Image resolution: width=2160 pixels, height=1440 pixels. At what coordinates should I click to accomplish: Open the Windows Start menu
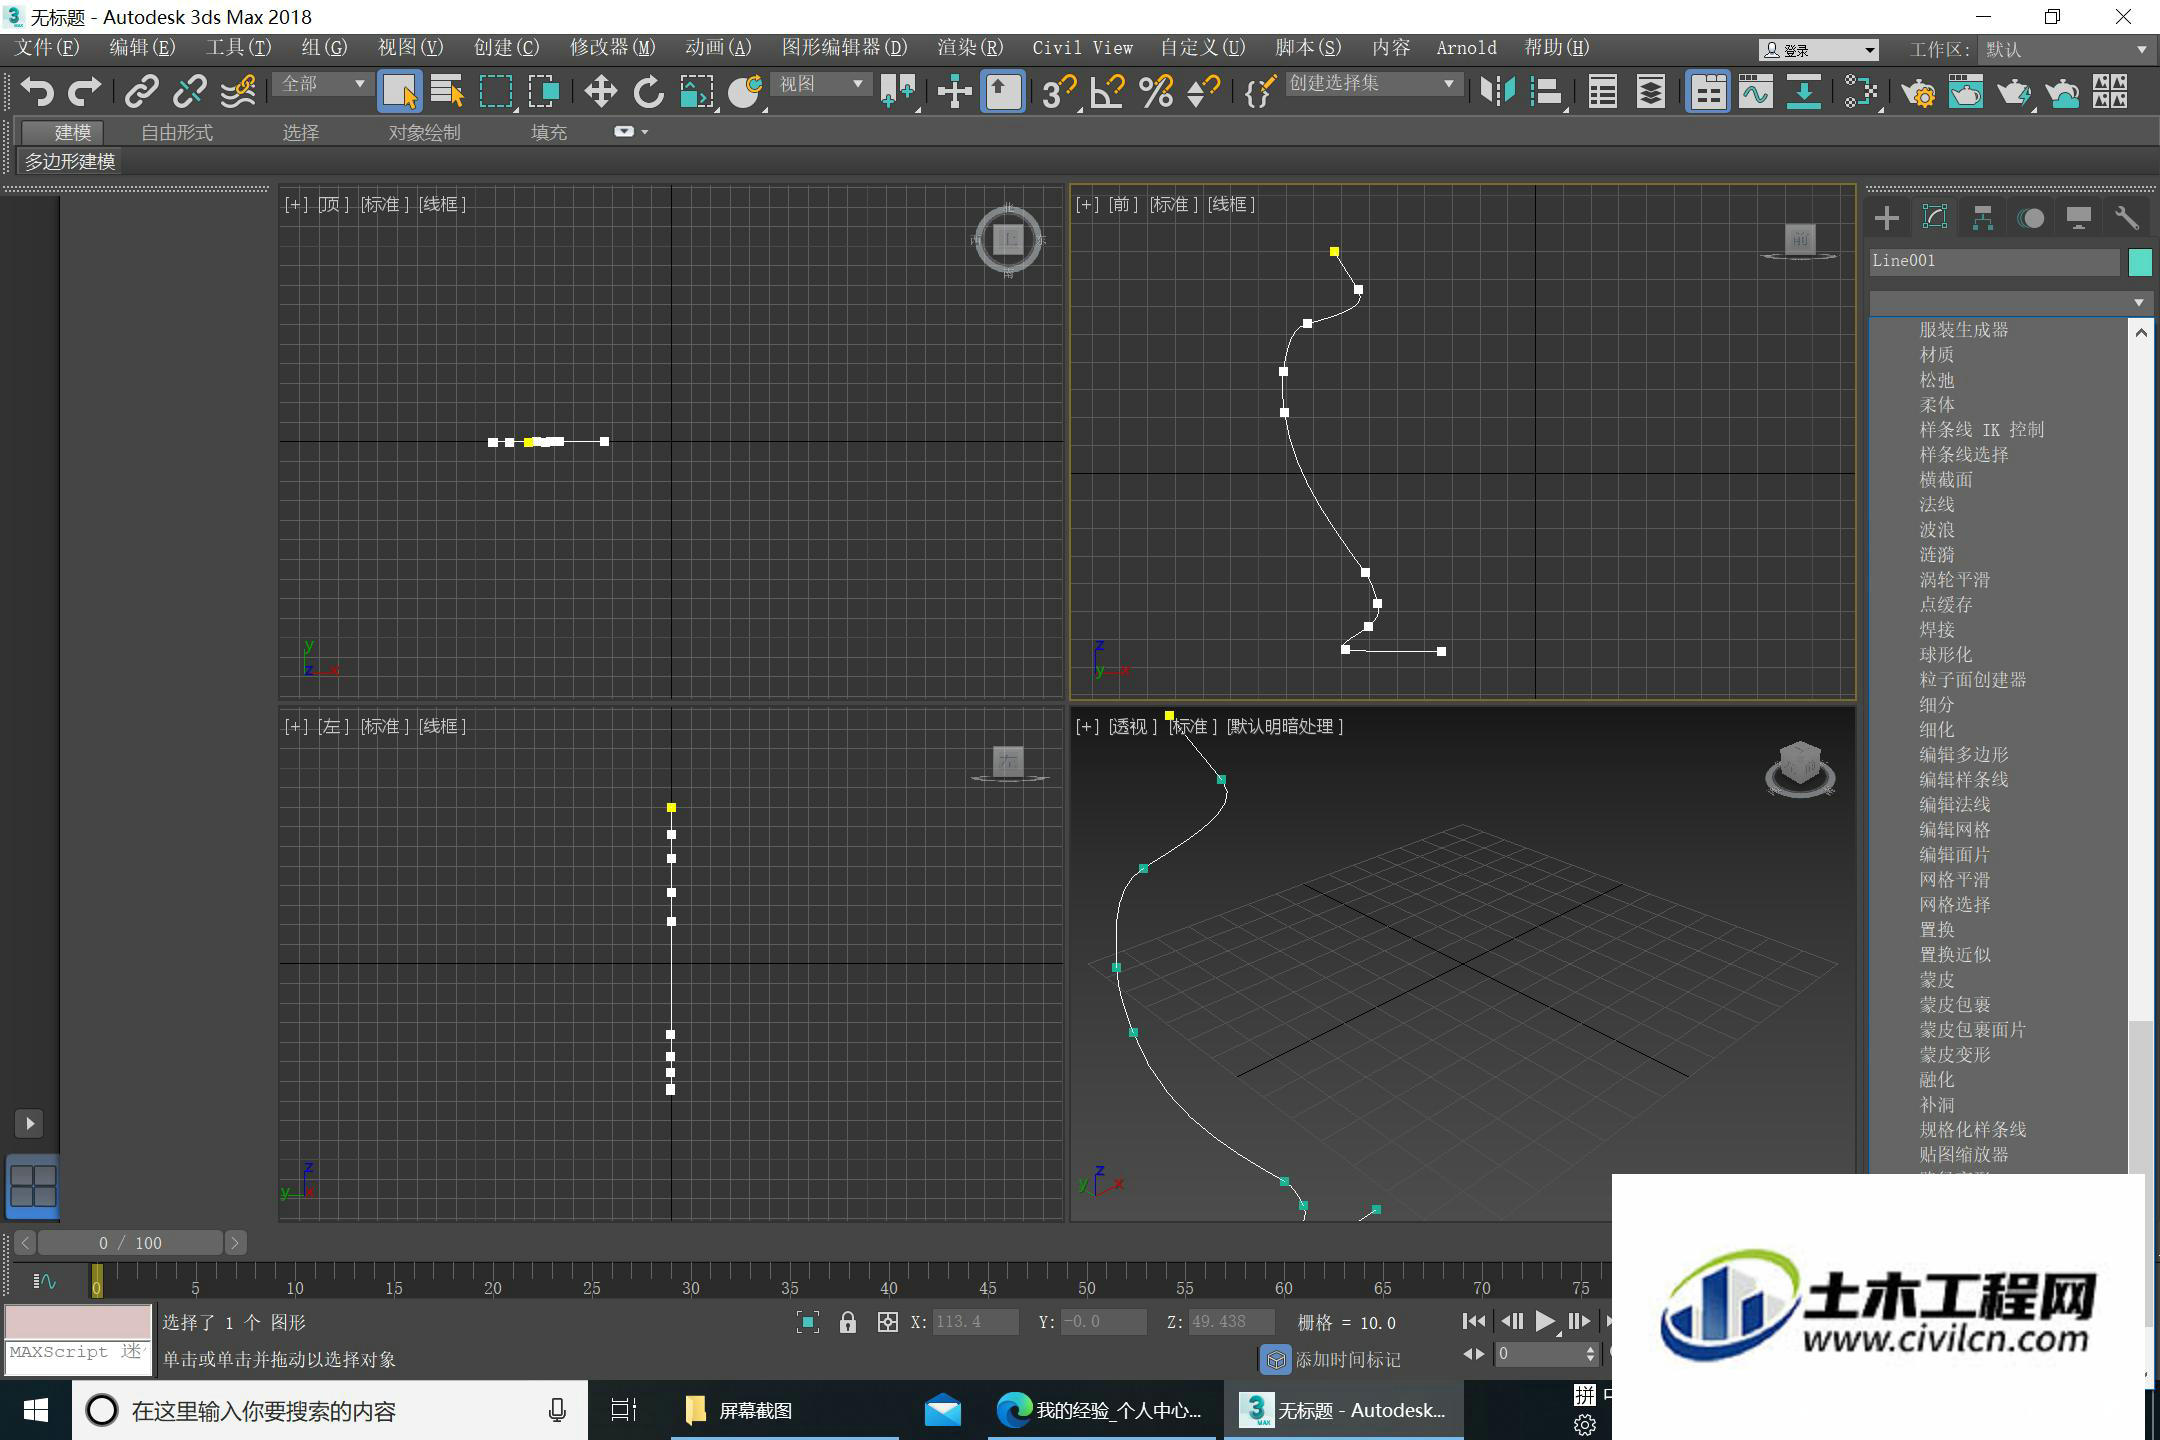coord(36,1411)
